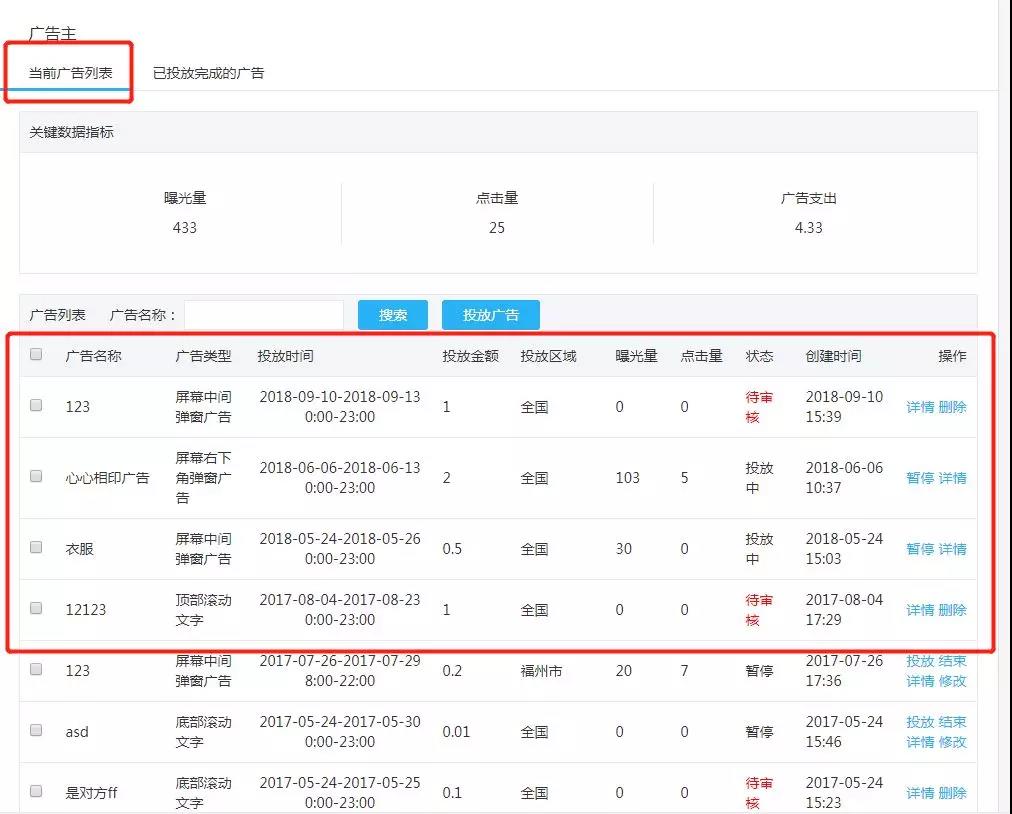Focus the 广告名称 search field
The image size is (1012, 814).
[x=263, y=315]
